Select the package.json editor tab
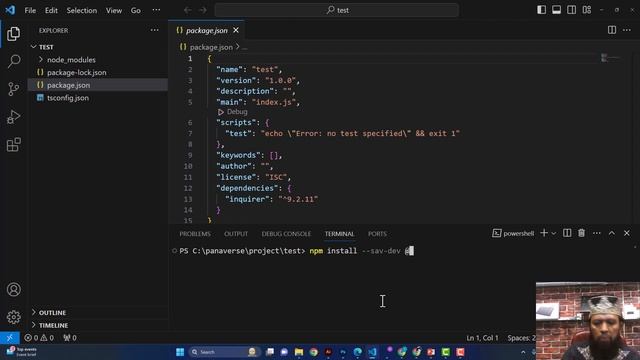This screenshot has width=640, height=360. click(206, 30)
